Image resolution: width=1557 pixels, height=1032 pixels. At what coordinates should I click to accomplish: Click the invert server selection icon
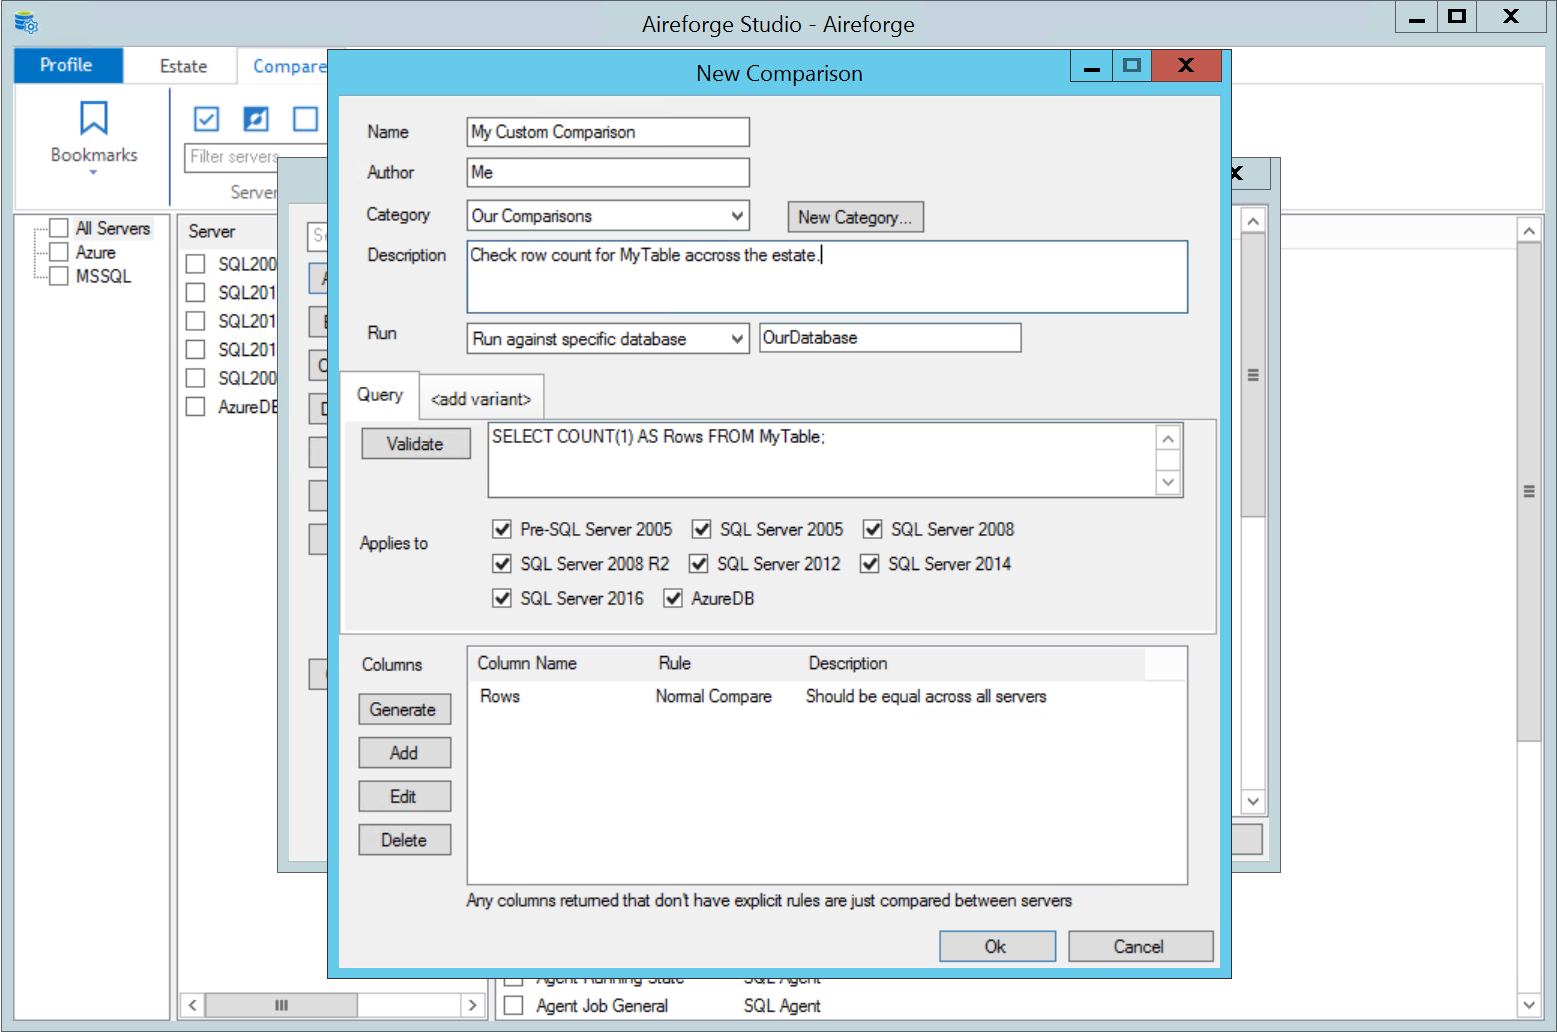(x=256, y=119)
